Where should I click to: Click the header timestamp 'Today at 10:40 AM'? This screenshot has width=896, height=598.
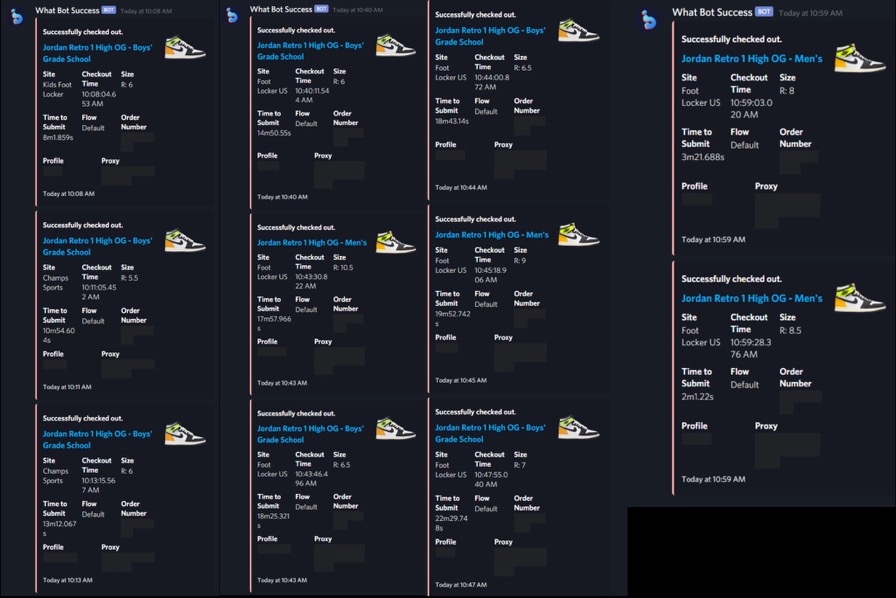click(358, 10)
